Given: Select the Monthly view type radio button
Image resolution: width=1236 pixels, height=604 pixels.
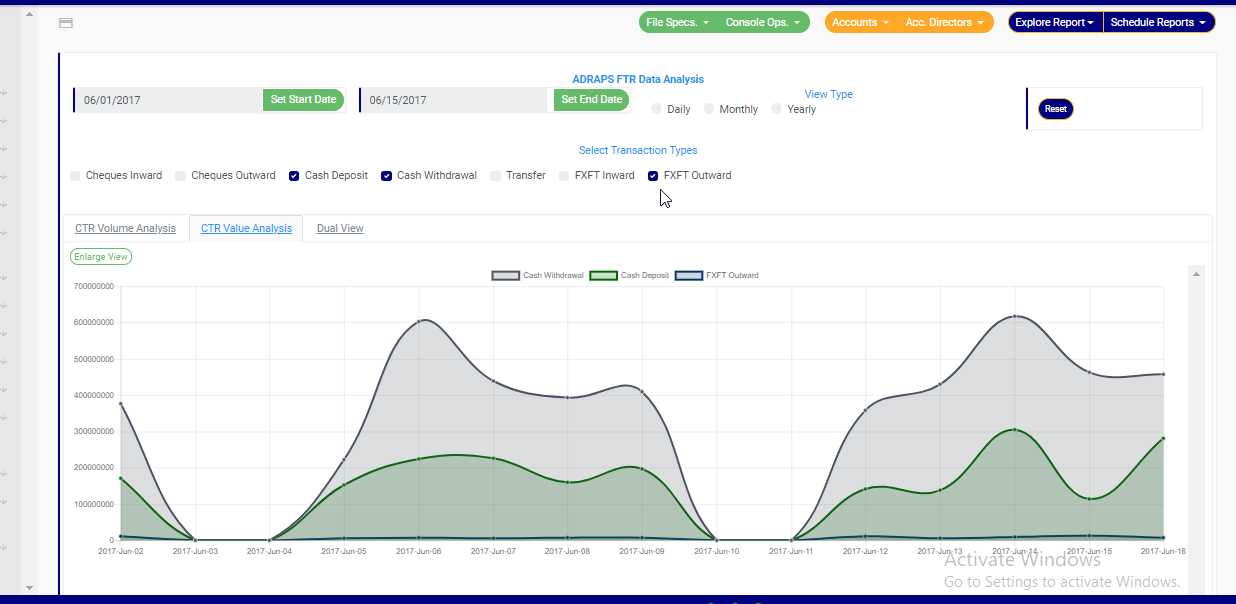Looking at the screenshot, I should tap(710, 109).
